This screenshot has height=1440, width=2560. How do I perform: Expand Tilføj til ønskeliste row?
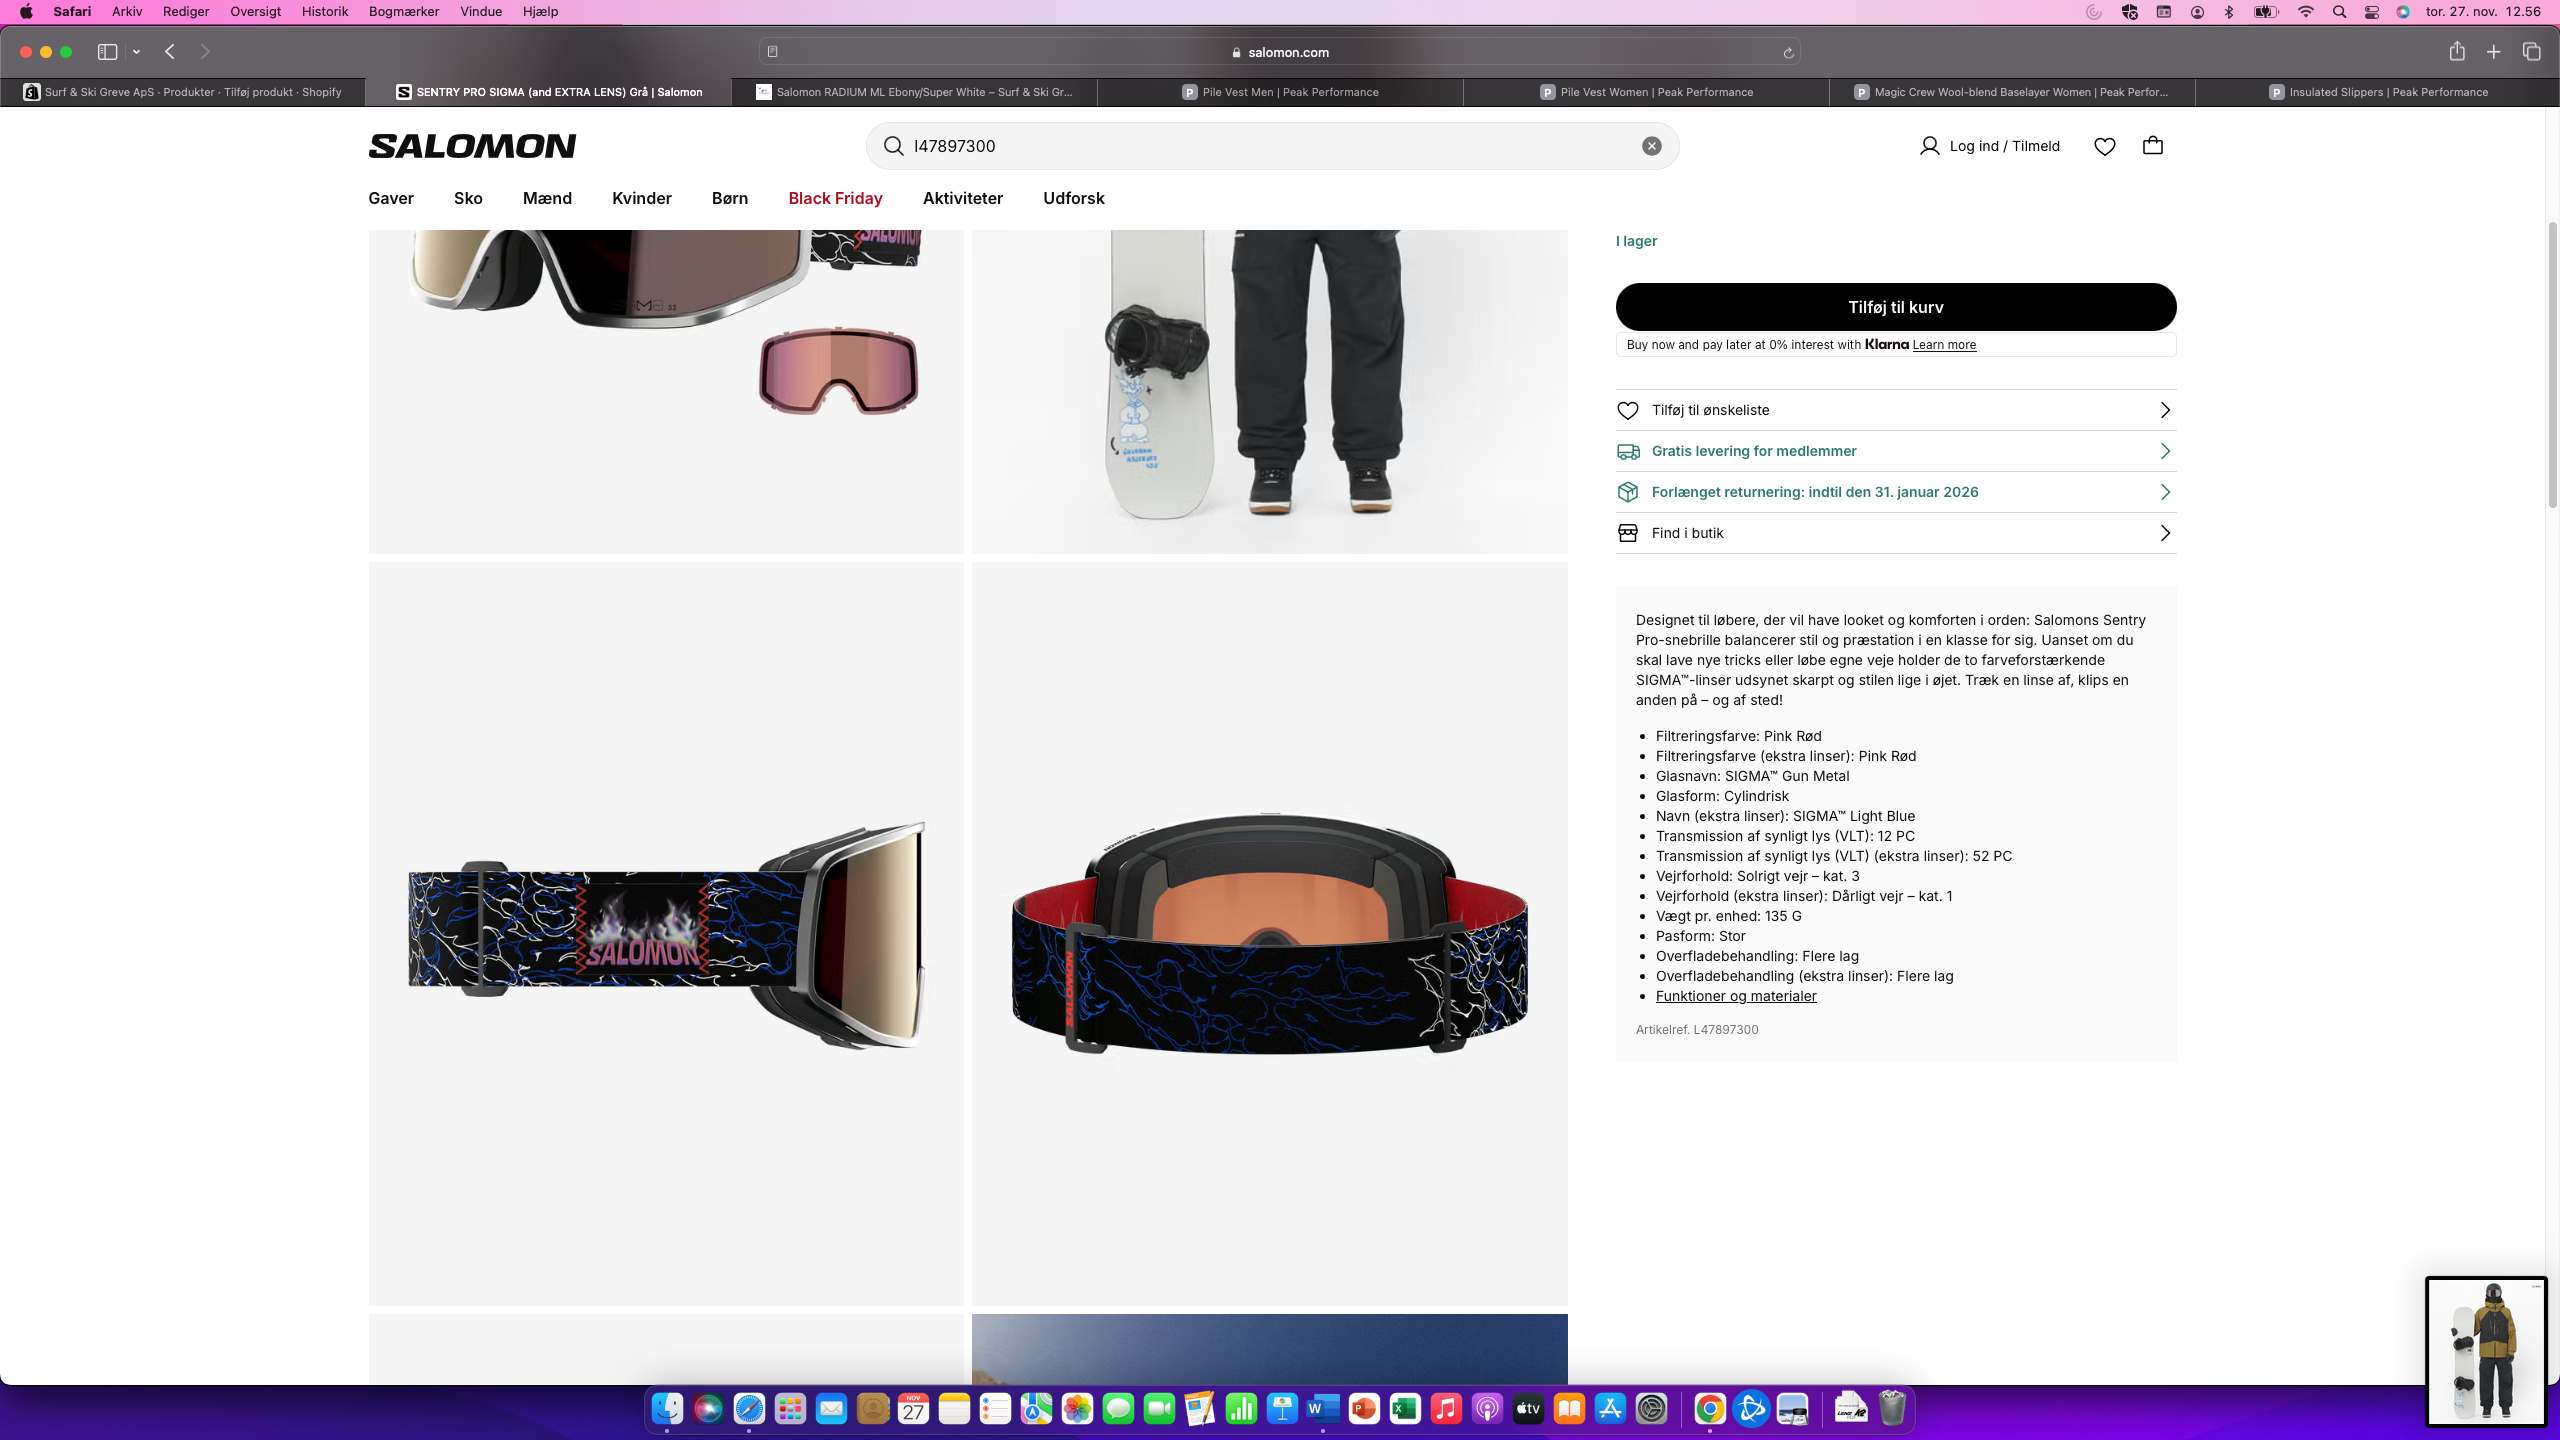click(x=1895, y=410)
